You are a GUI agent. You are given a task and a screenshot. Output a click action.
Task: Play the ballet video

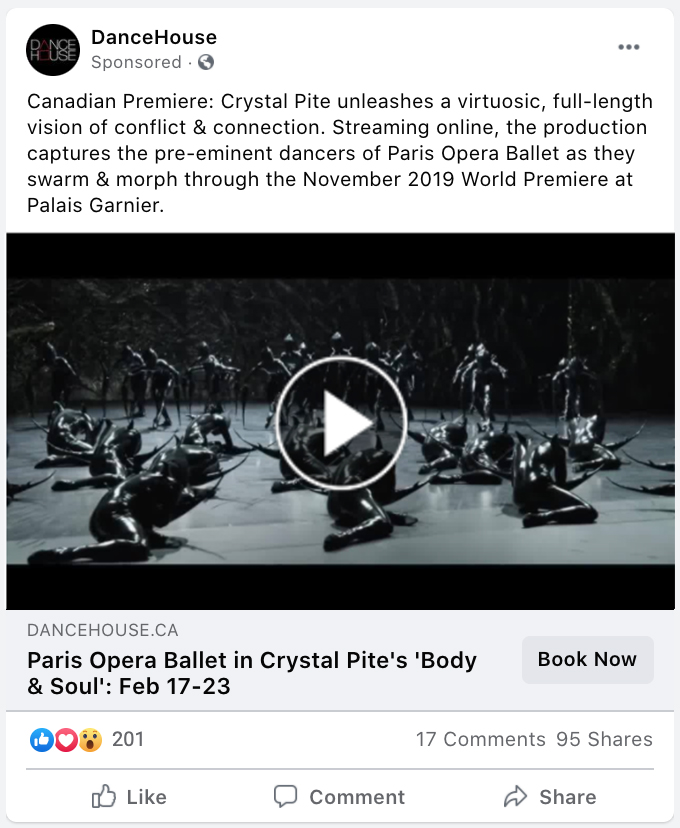click(x=340, y=422)
